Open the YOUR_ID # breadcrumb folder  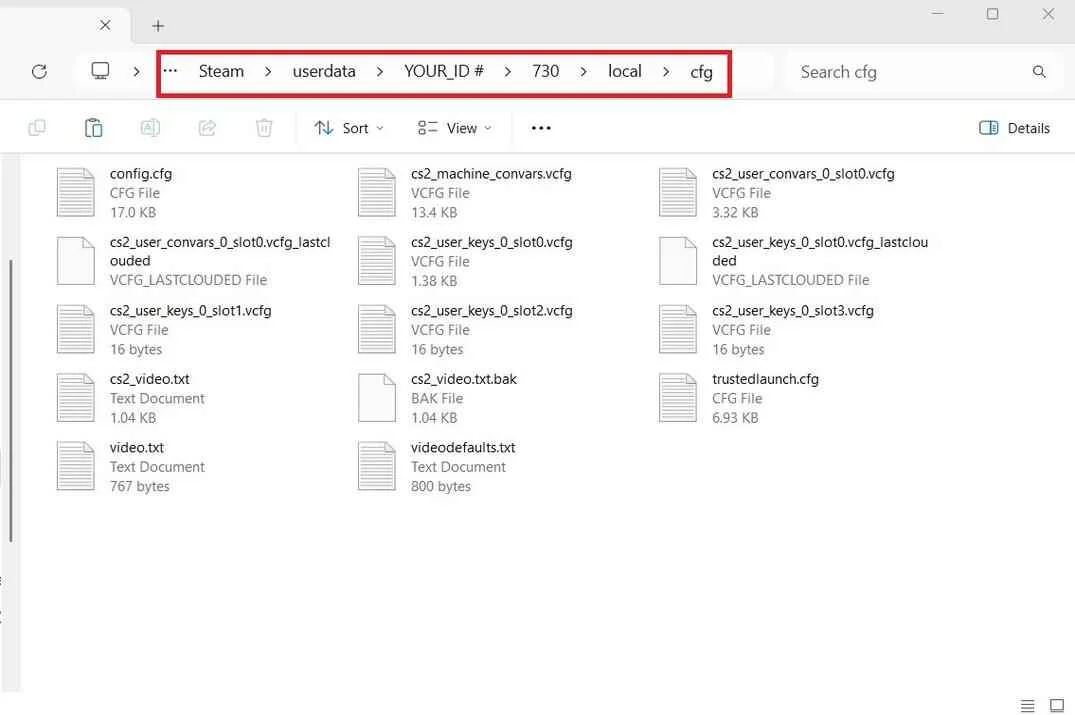point(444,71)
